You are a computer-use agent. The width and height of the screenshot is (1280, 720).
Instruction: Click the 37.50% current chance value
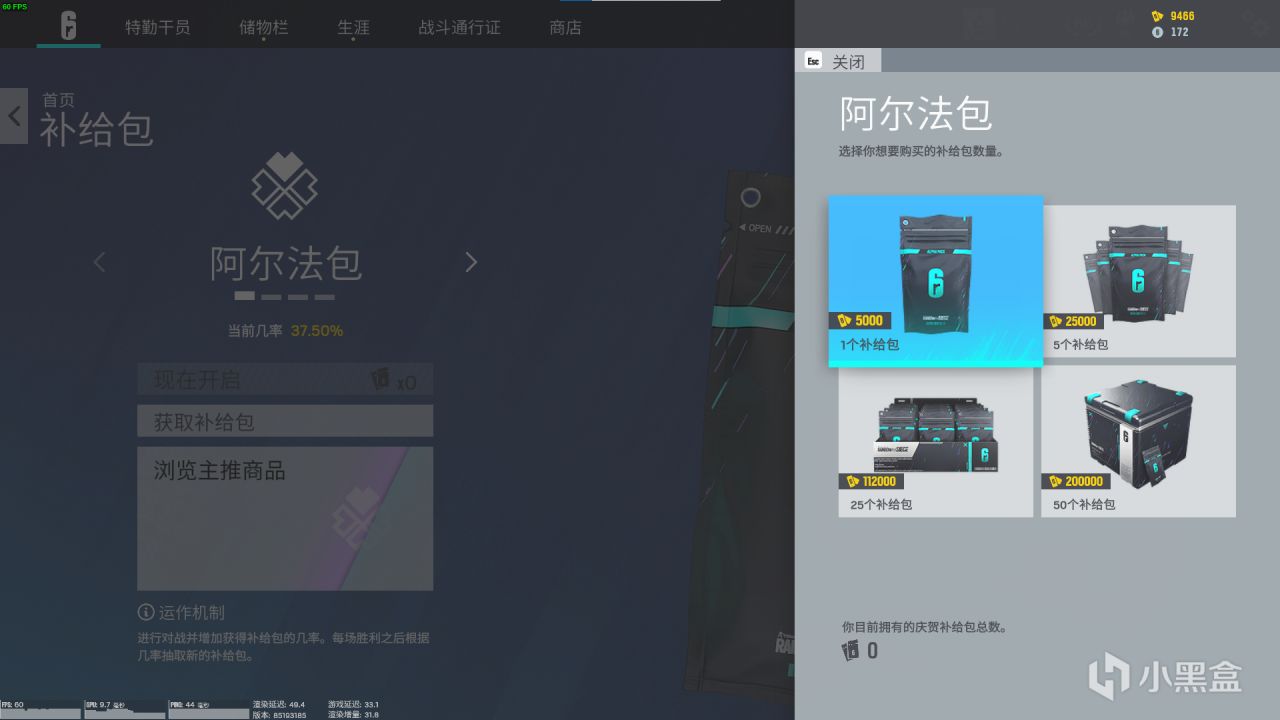click(317, 331)
